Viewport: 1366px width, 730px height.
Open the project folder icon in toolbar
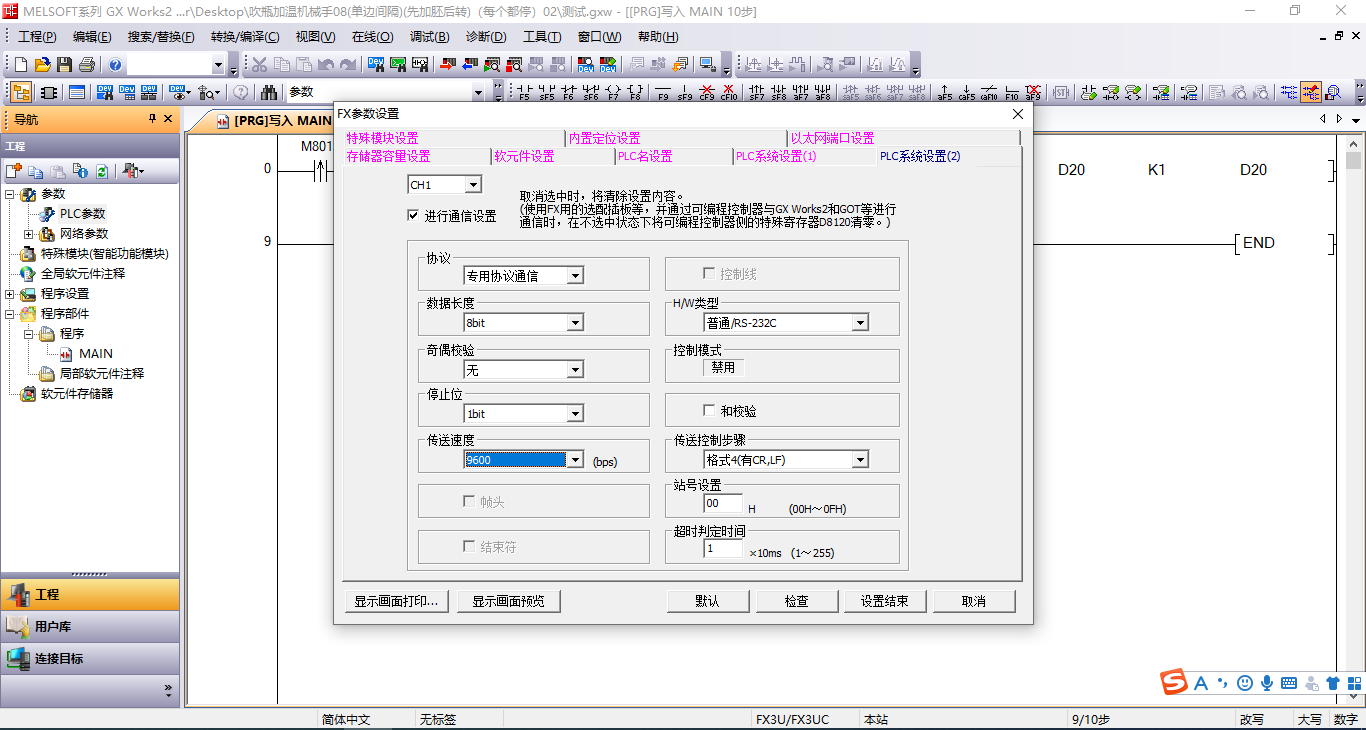[x=42, y=65]
